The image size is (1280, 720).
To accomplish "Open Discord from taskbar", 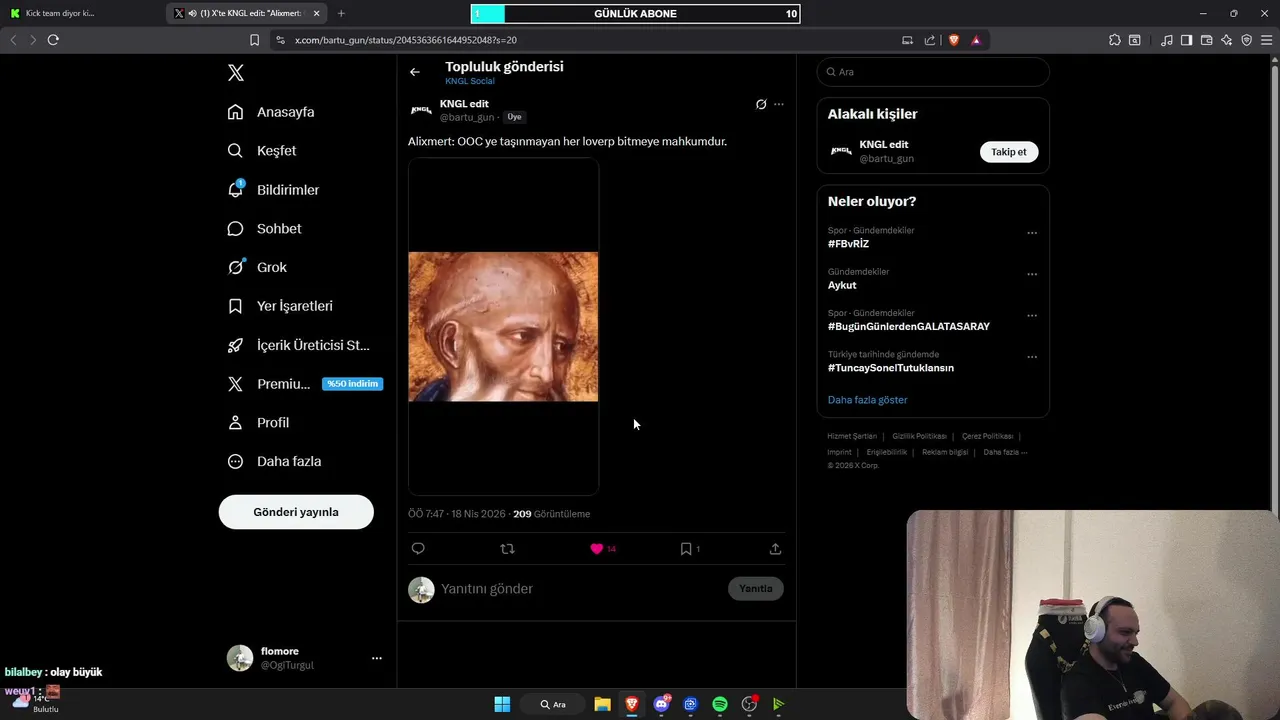I will click(661, 704).
